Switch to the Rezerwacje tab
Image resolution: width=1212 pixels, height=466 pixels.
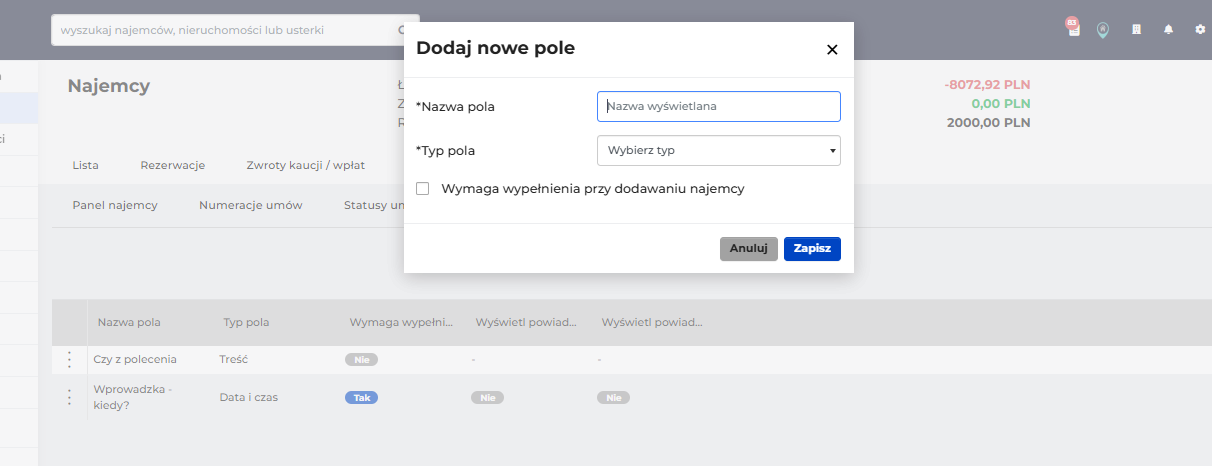[x=172, y=165]
